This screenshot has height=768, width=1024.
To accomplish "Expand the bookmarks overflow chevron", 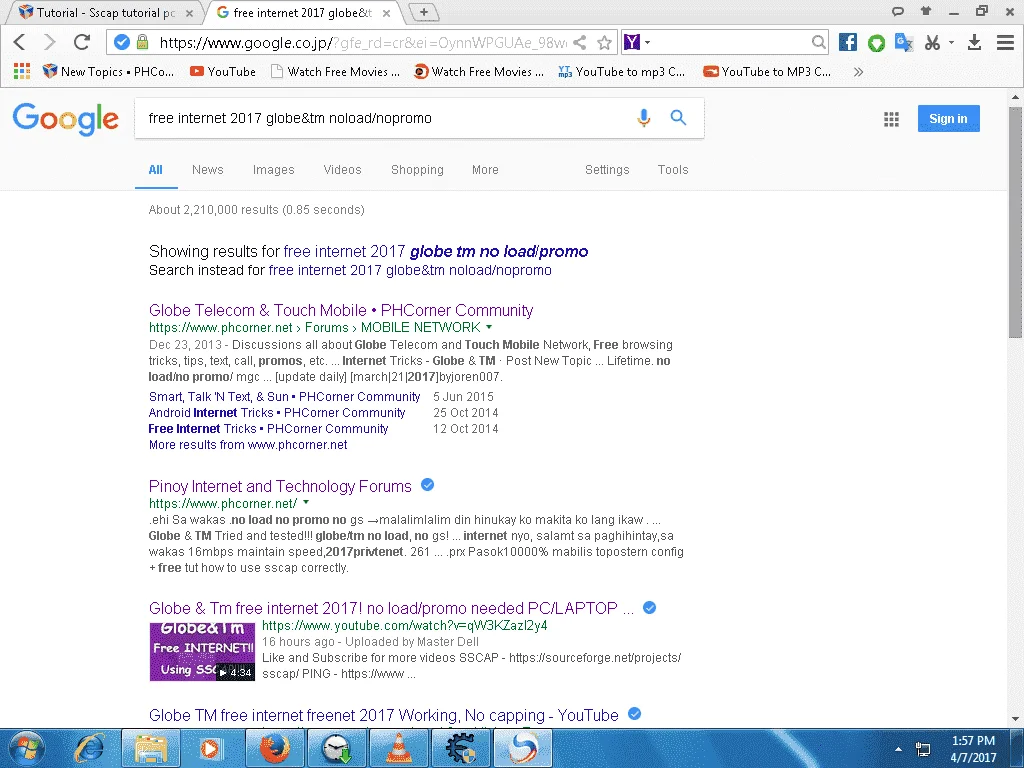I will tap(858, 72).
